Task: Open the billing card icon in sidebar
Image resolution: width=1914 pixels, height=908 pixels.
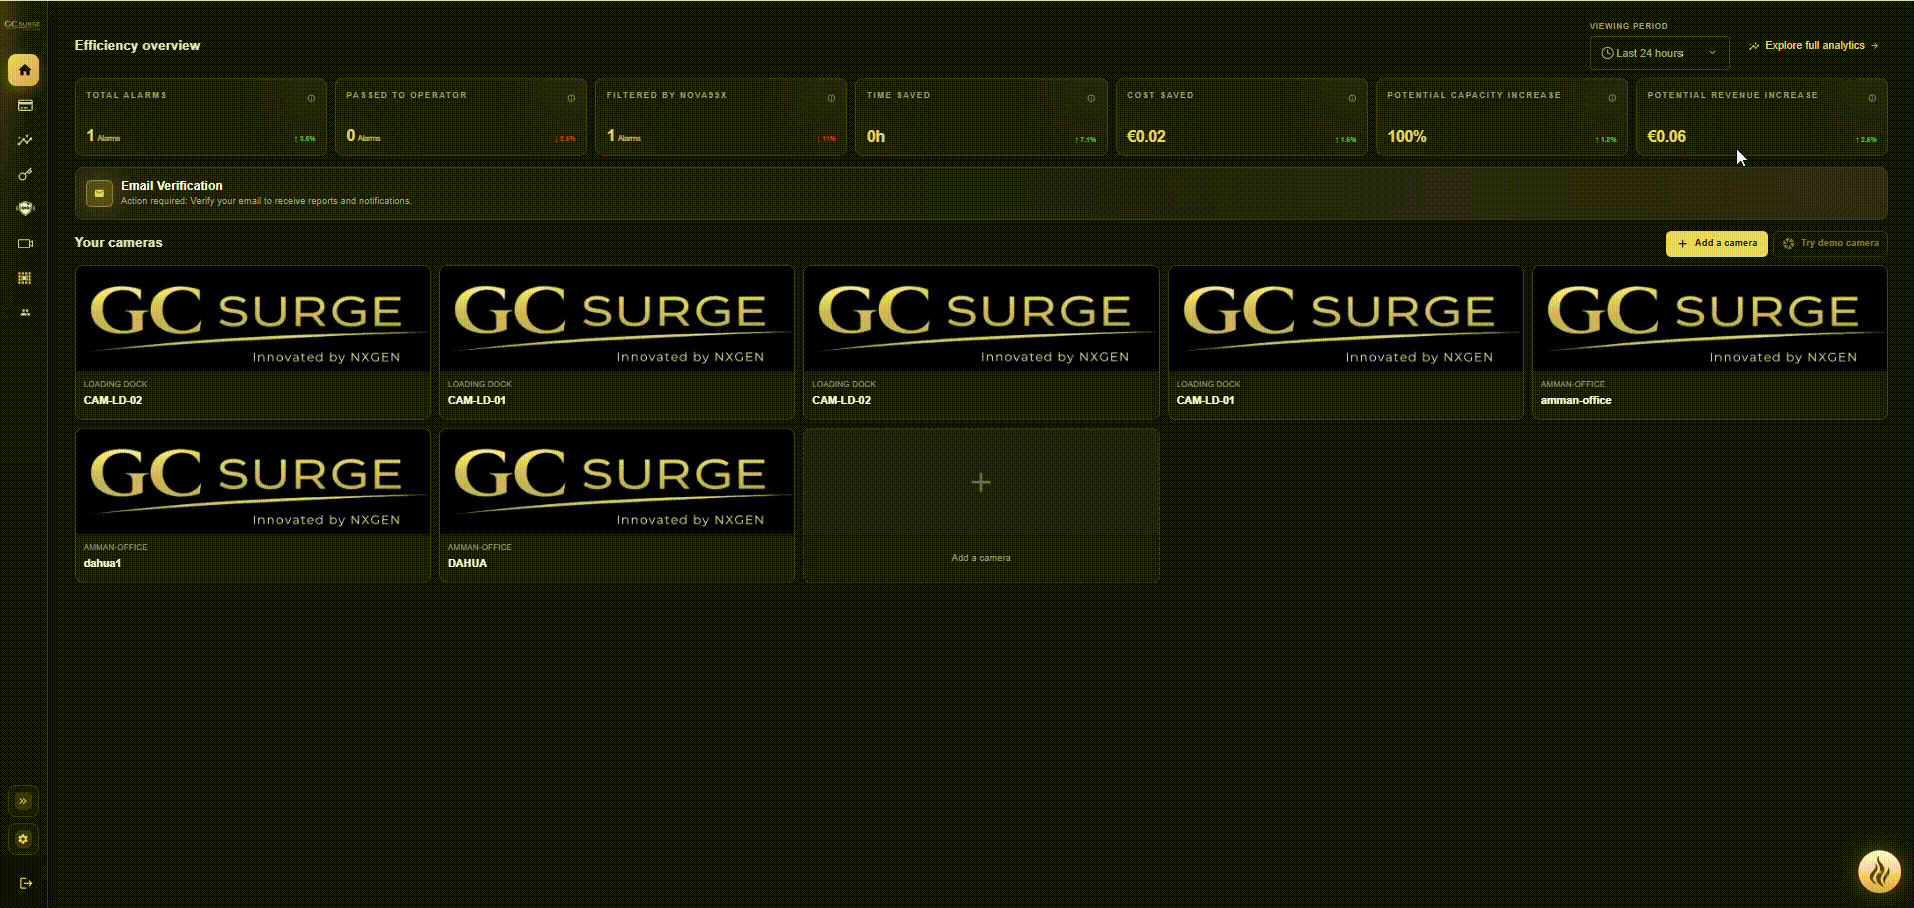Action: click(x=25, y=105)
